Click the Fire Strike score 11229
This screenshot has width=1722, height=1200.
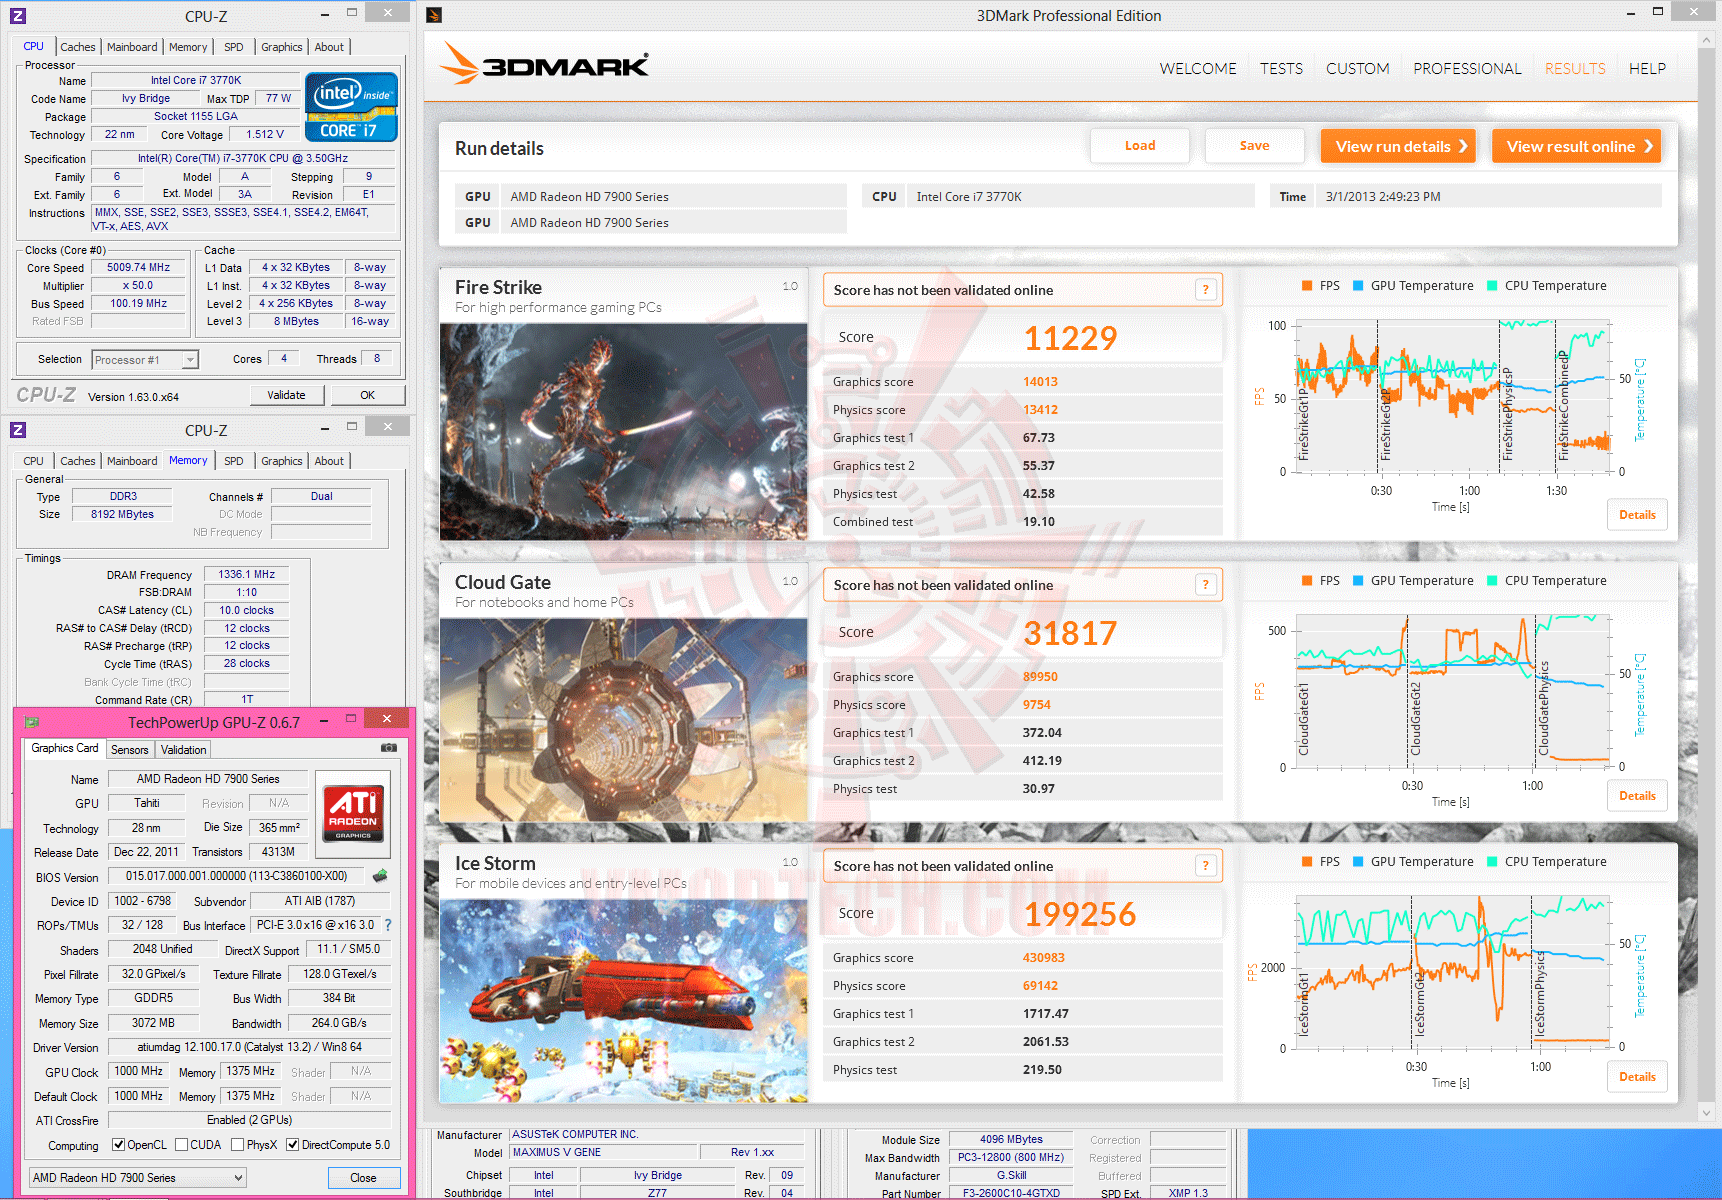click(x=1070, y=338)
